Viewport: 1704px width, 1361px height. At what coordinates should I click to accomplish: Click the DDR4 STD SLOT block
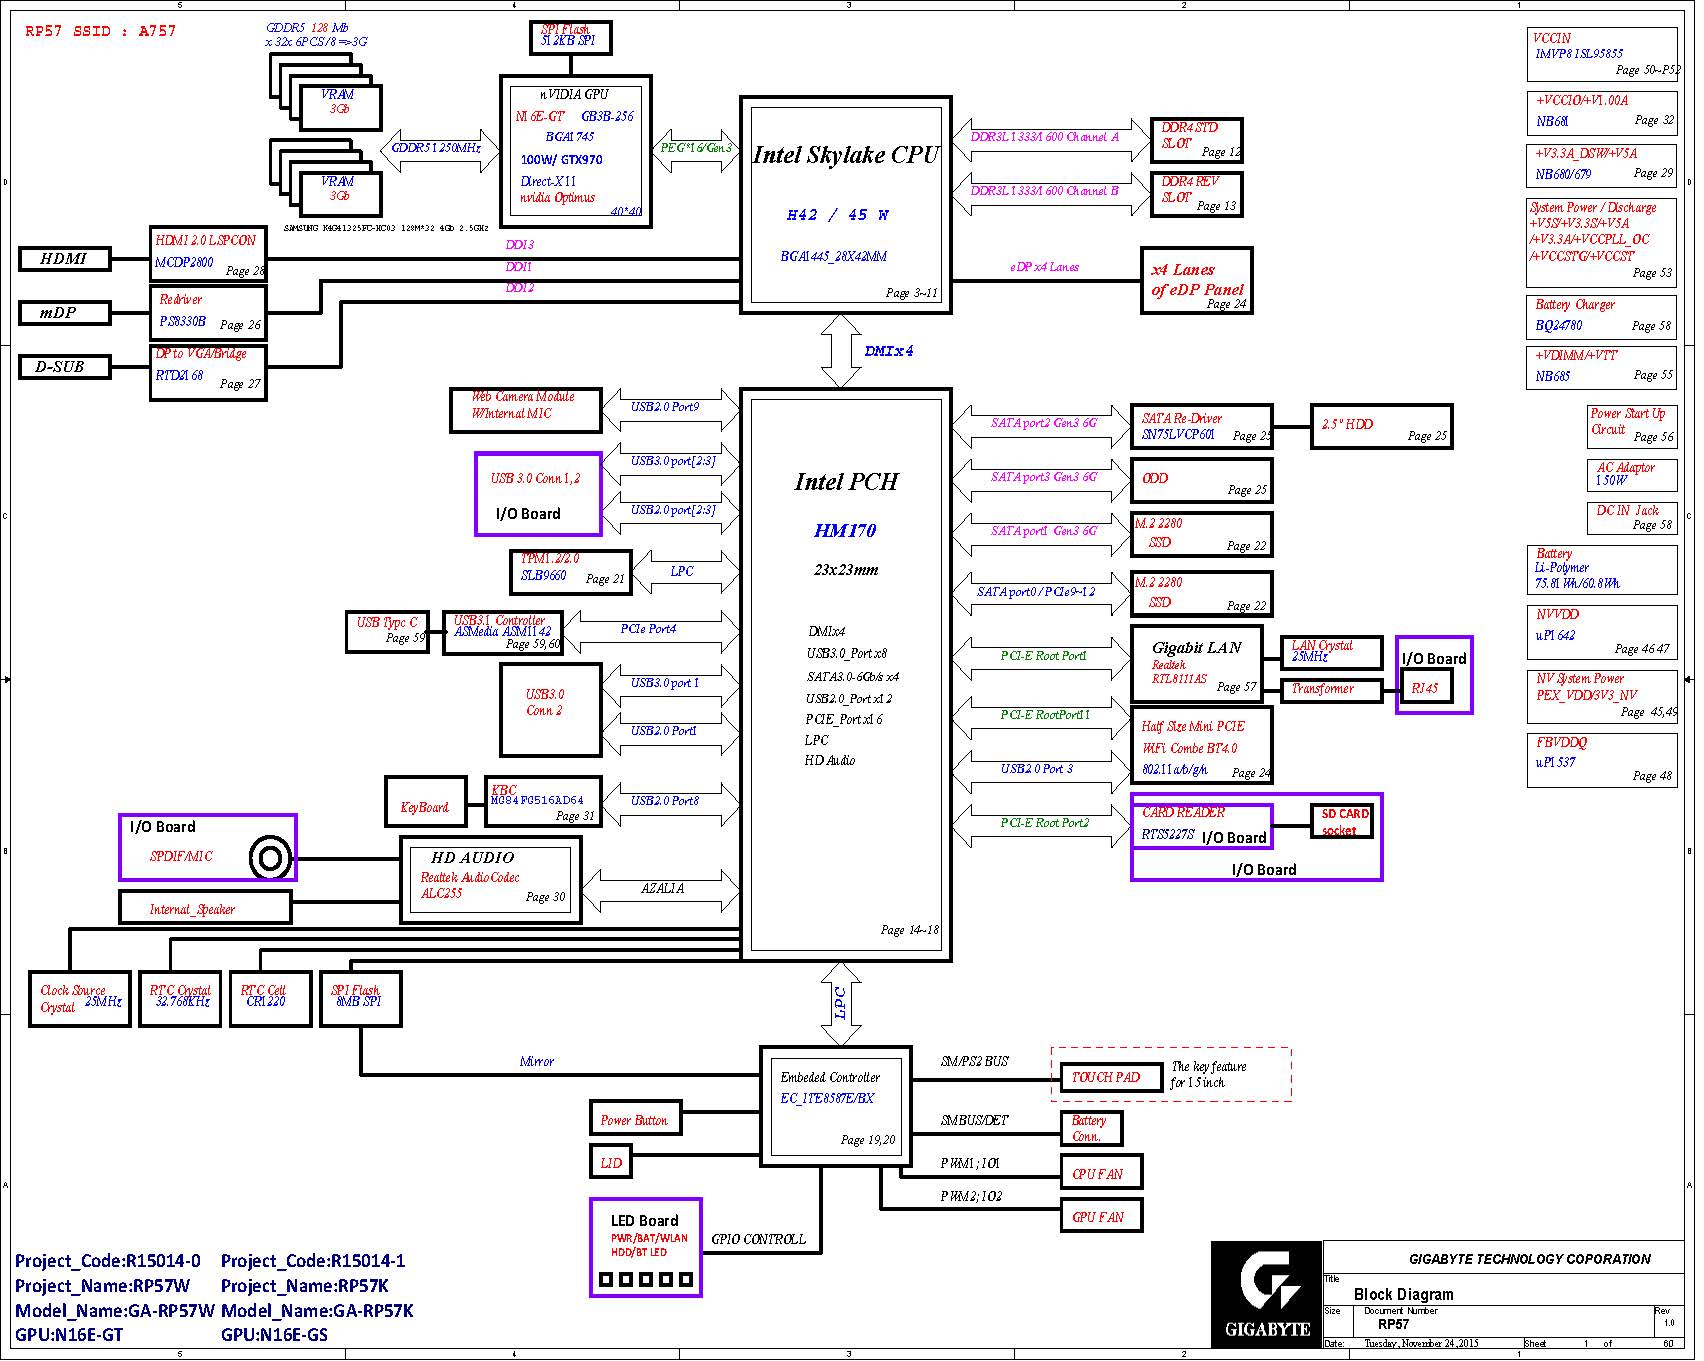[1196, 140]
